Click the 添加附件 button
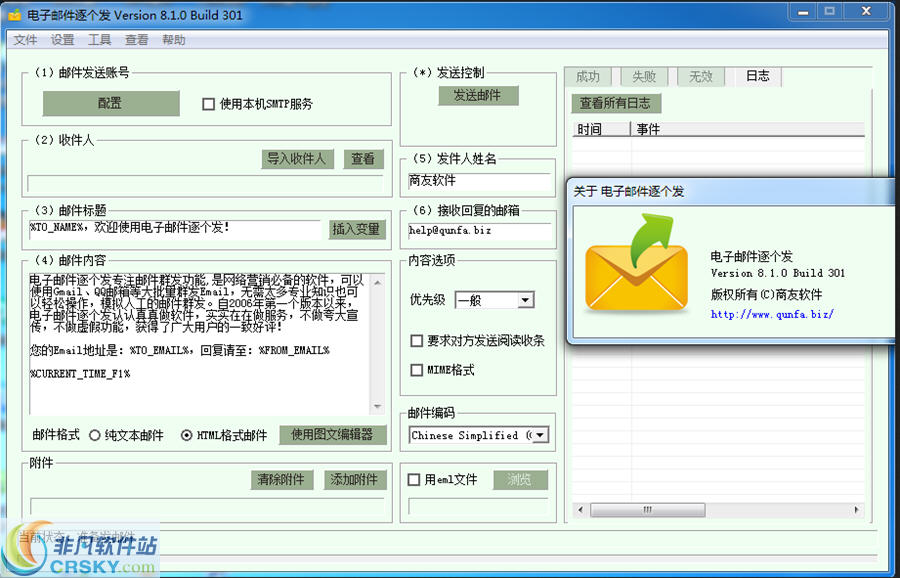 [x=355, y=479]
